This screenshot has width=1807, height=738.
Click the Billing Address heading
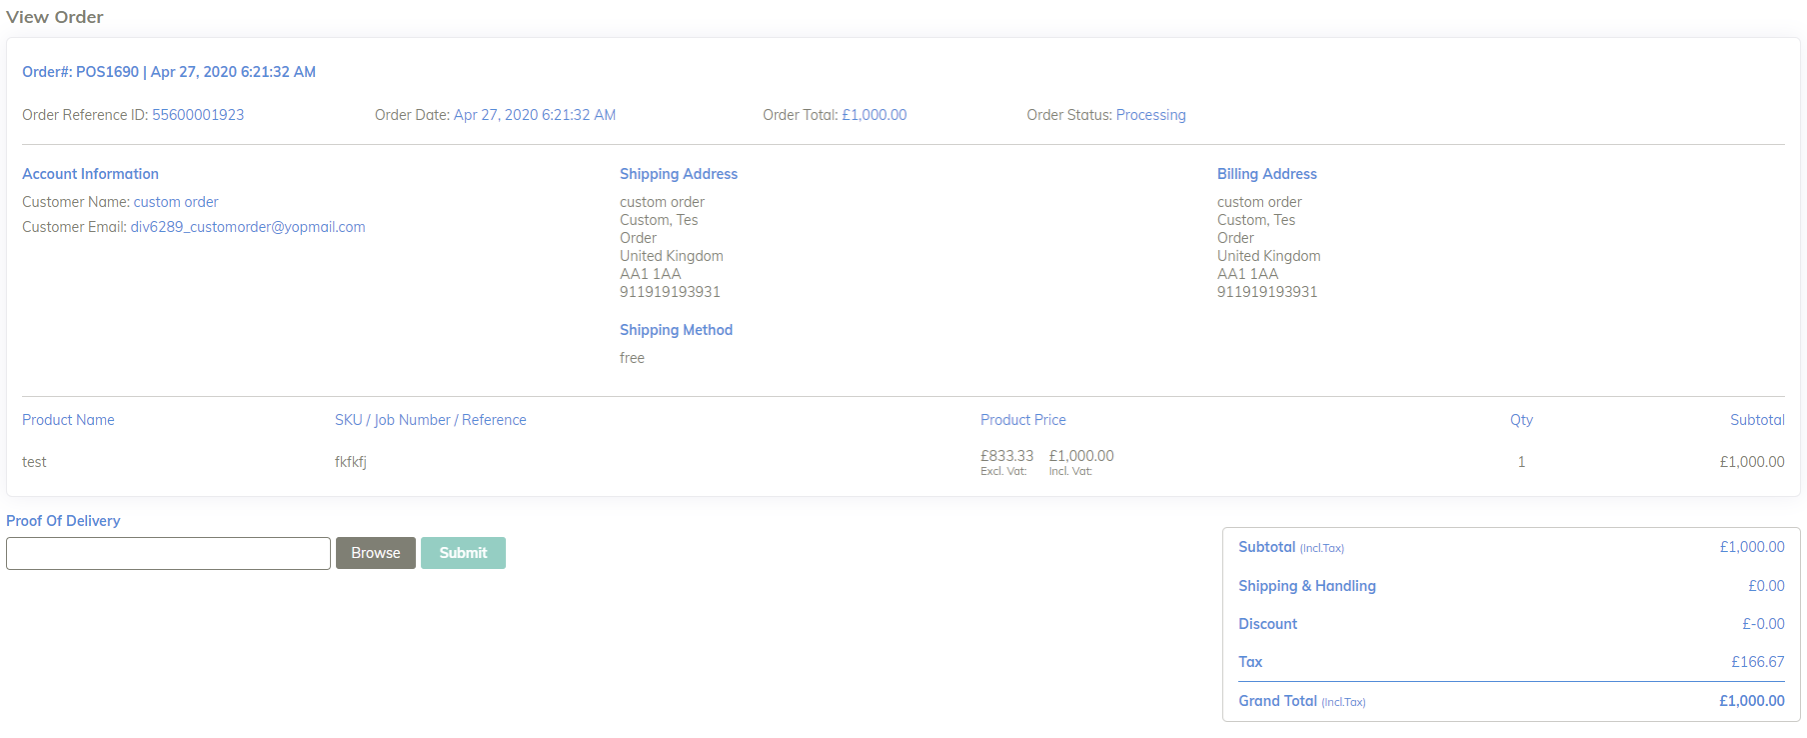pos(1266,174)
